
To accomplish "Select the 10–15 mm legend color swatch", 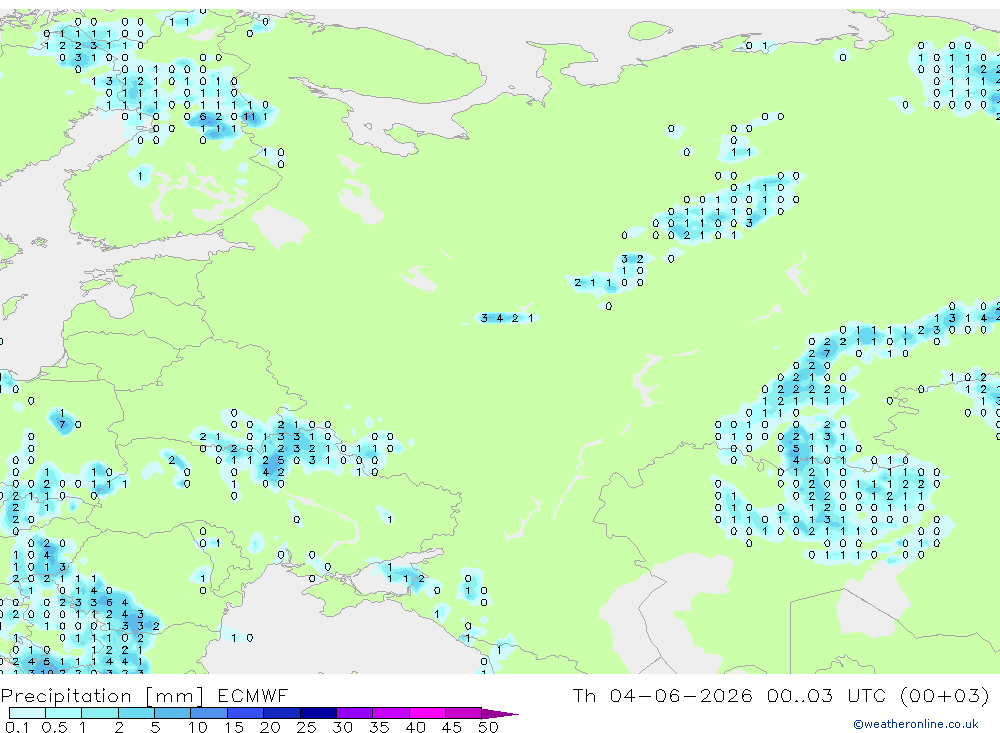I will [209, 713].
